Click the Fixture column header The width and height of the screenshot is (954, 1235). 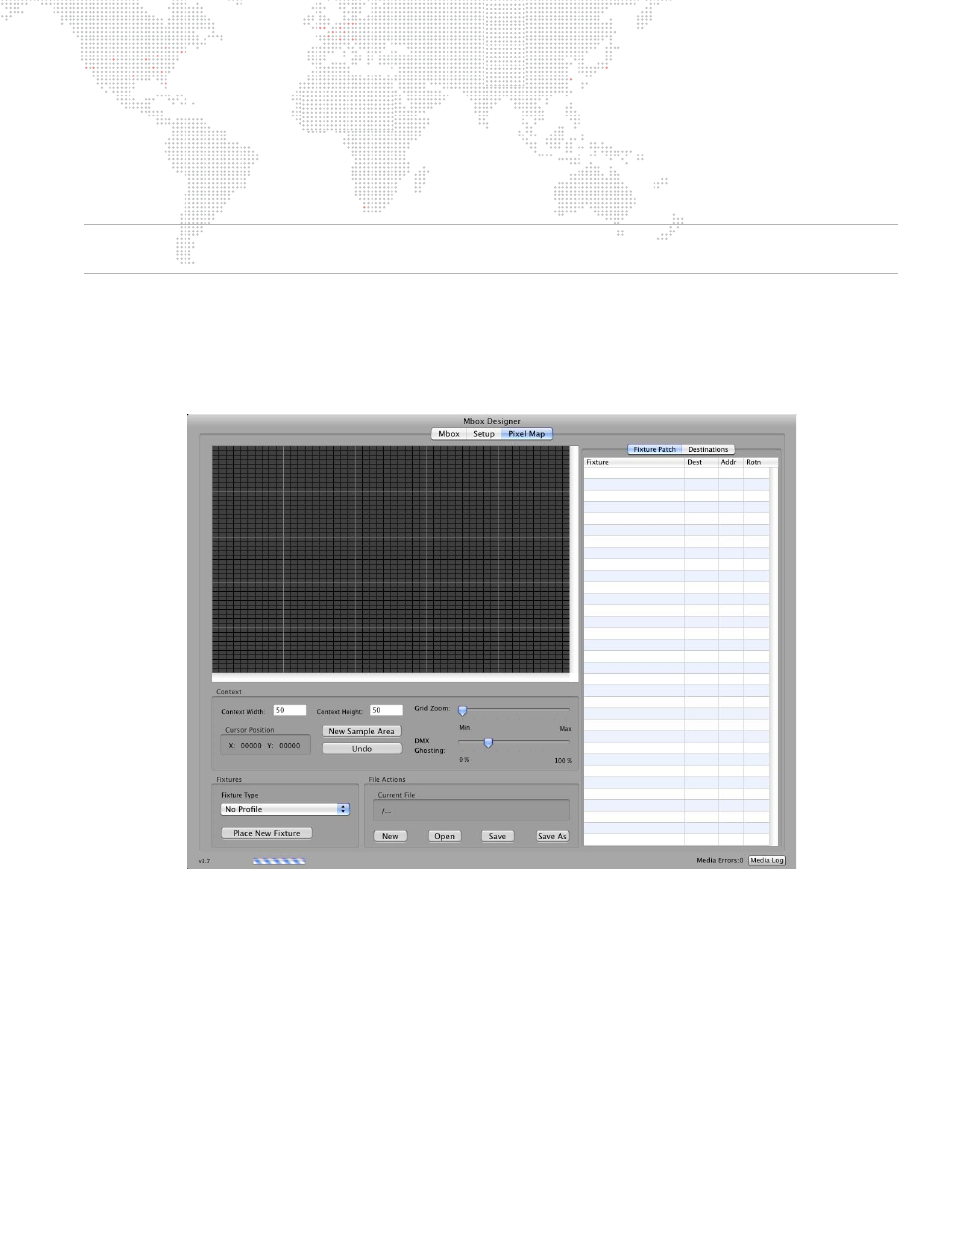634,462
